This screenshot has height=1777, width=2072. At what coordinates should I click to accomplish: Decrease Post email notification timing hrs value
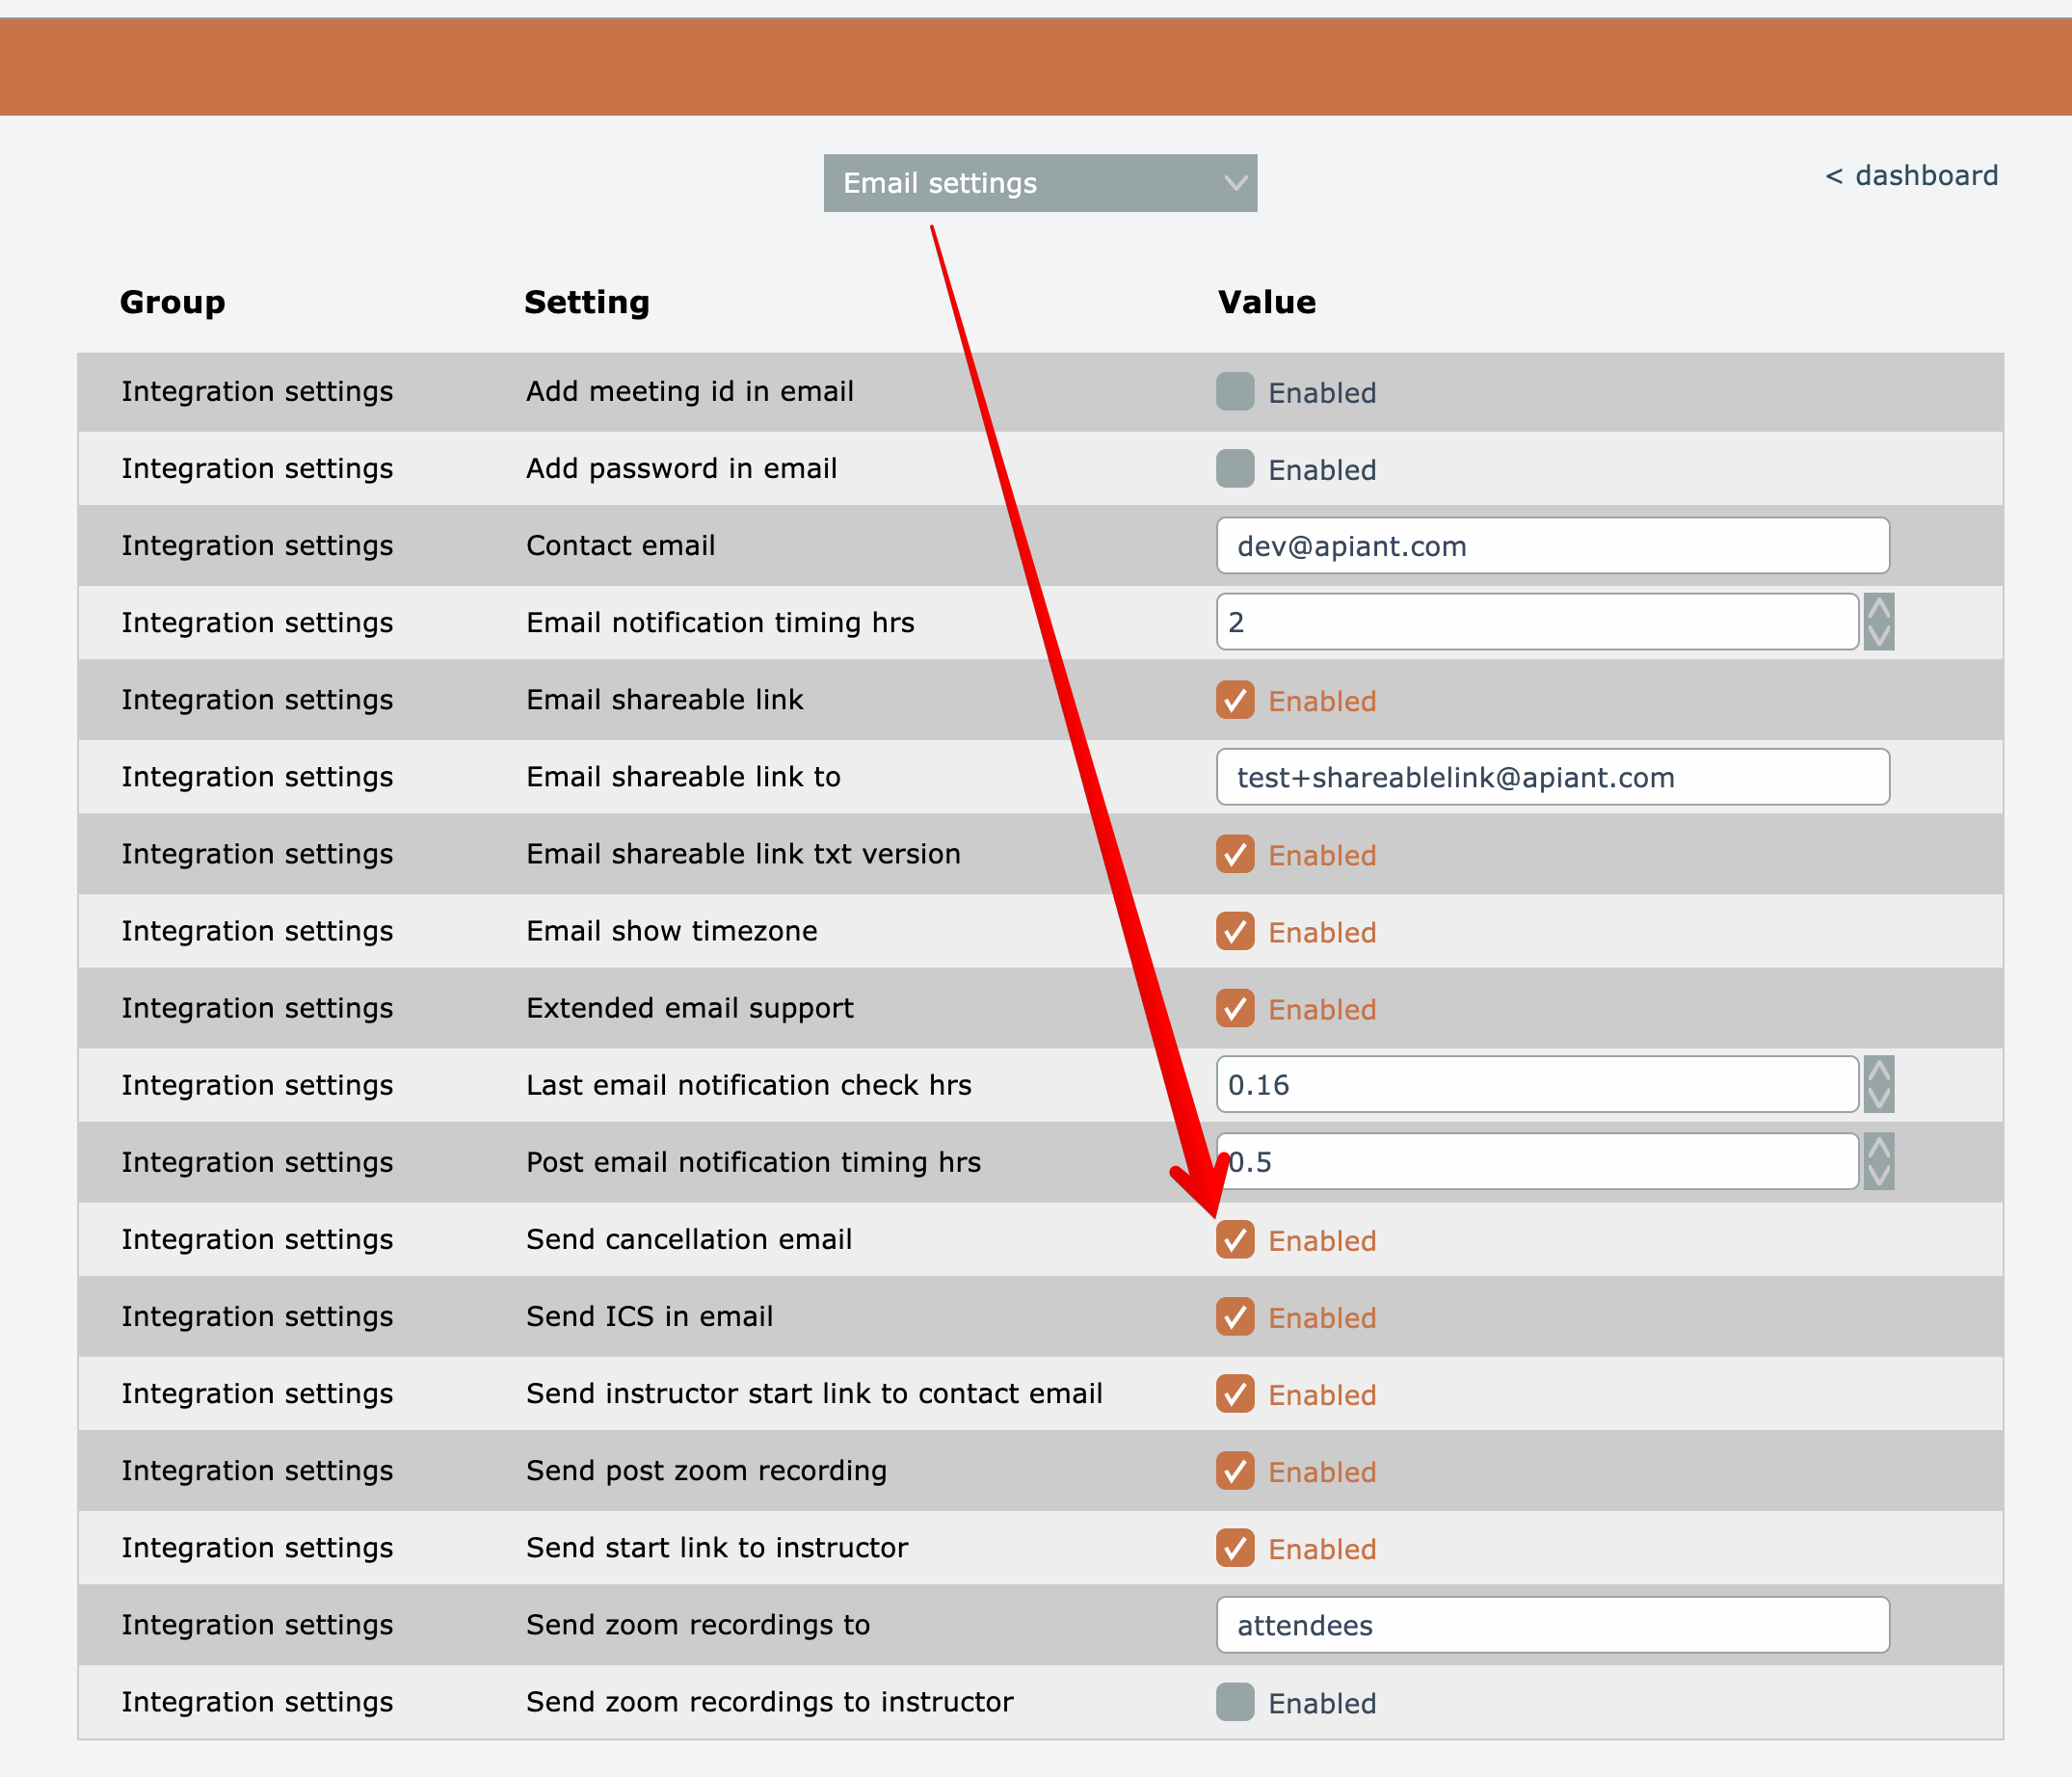[x=1878, y=1176]
